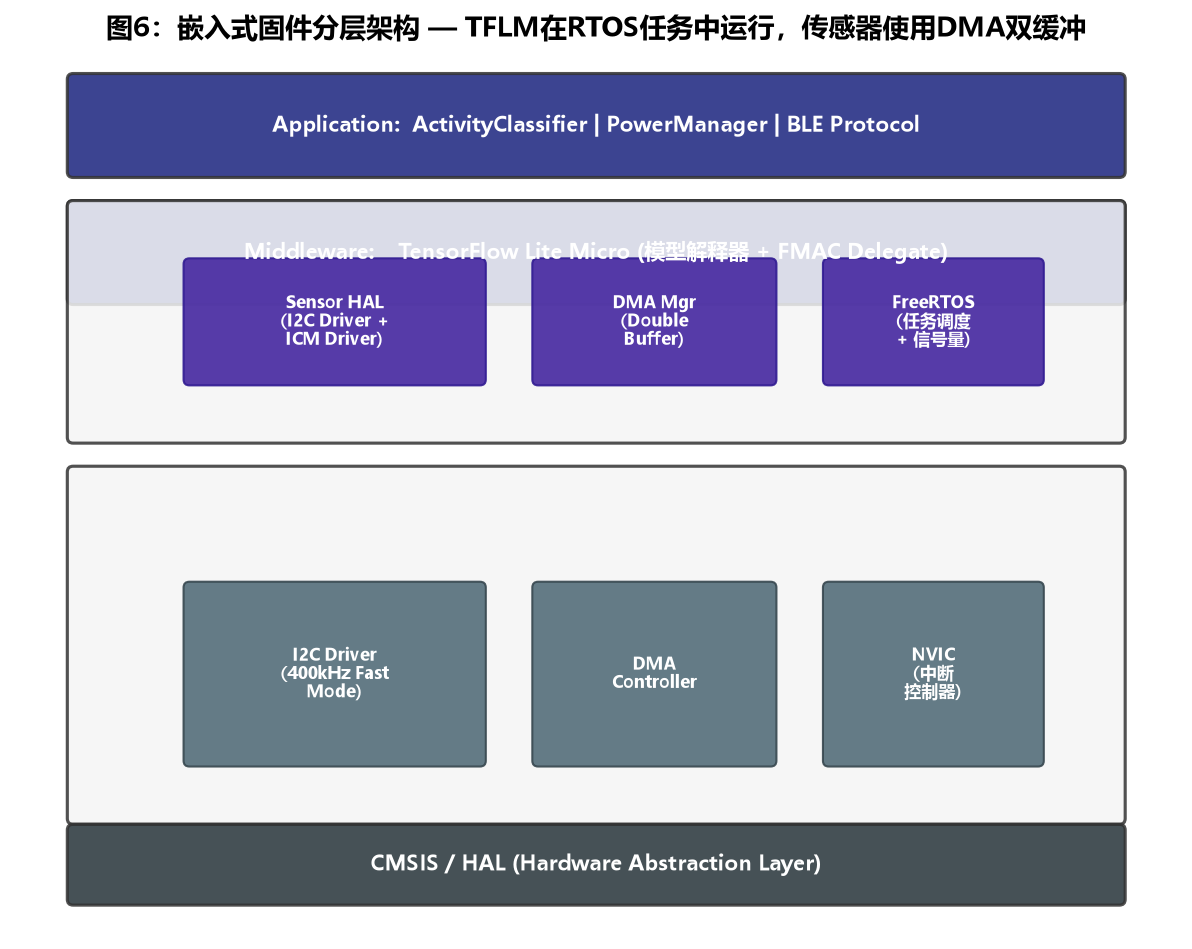Select the FreeRTOS 任务调度 block
1192x949 pixels.
click(x=934, y=322)
